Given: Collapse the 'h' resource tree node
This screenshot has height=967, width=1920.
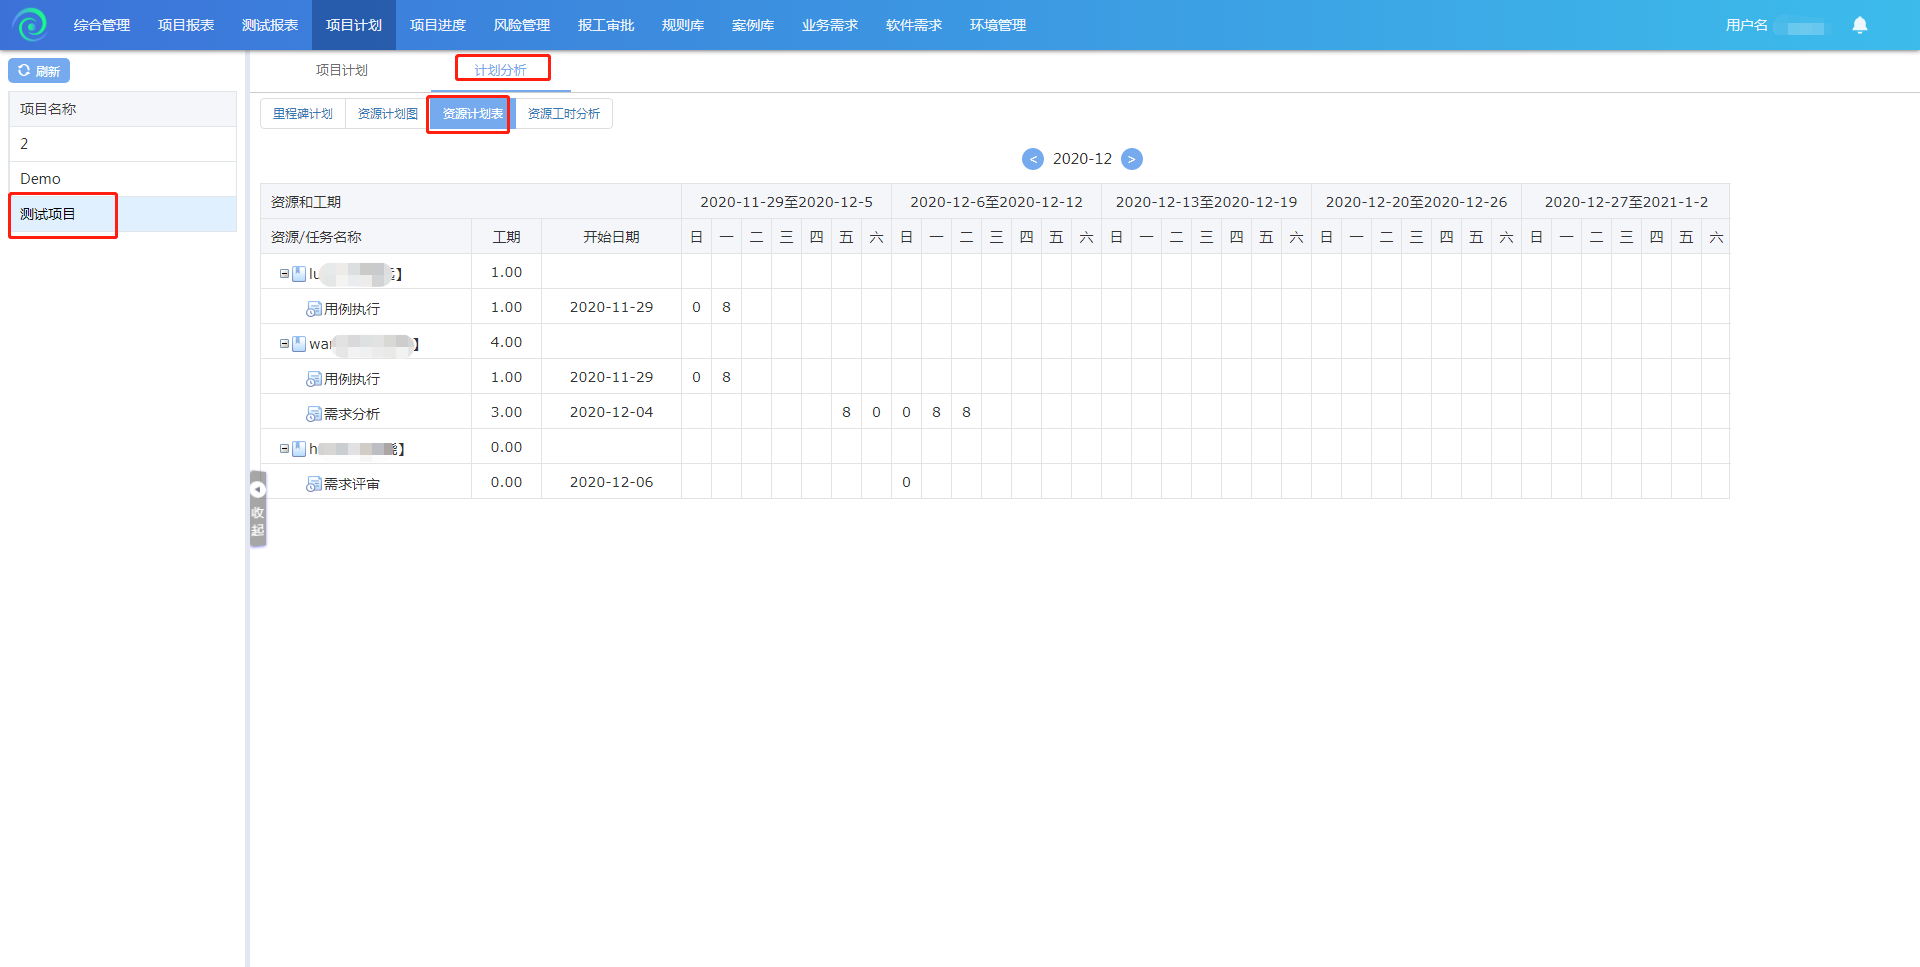Looking at the screenshot, I should coord(284,449).
